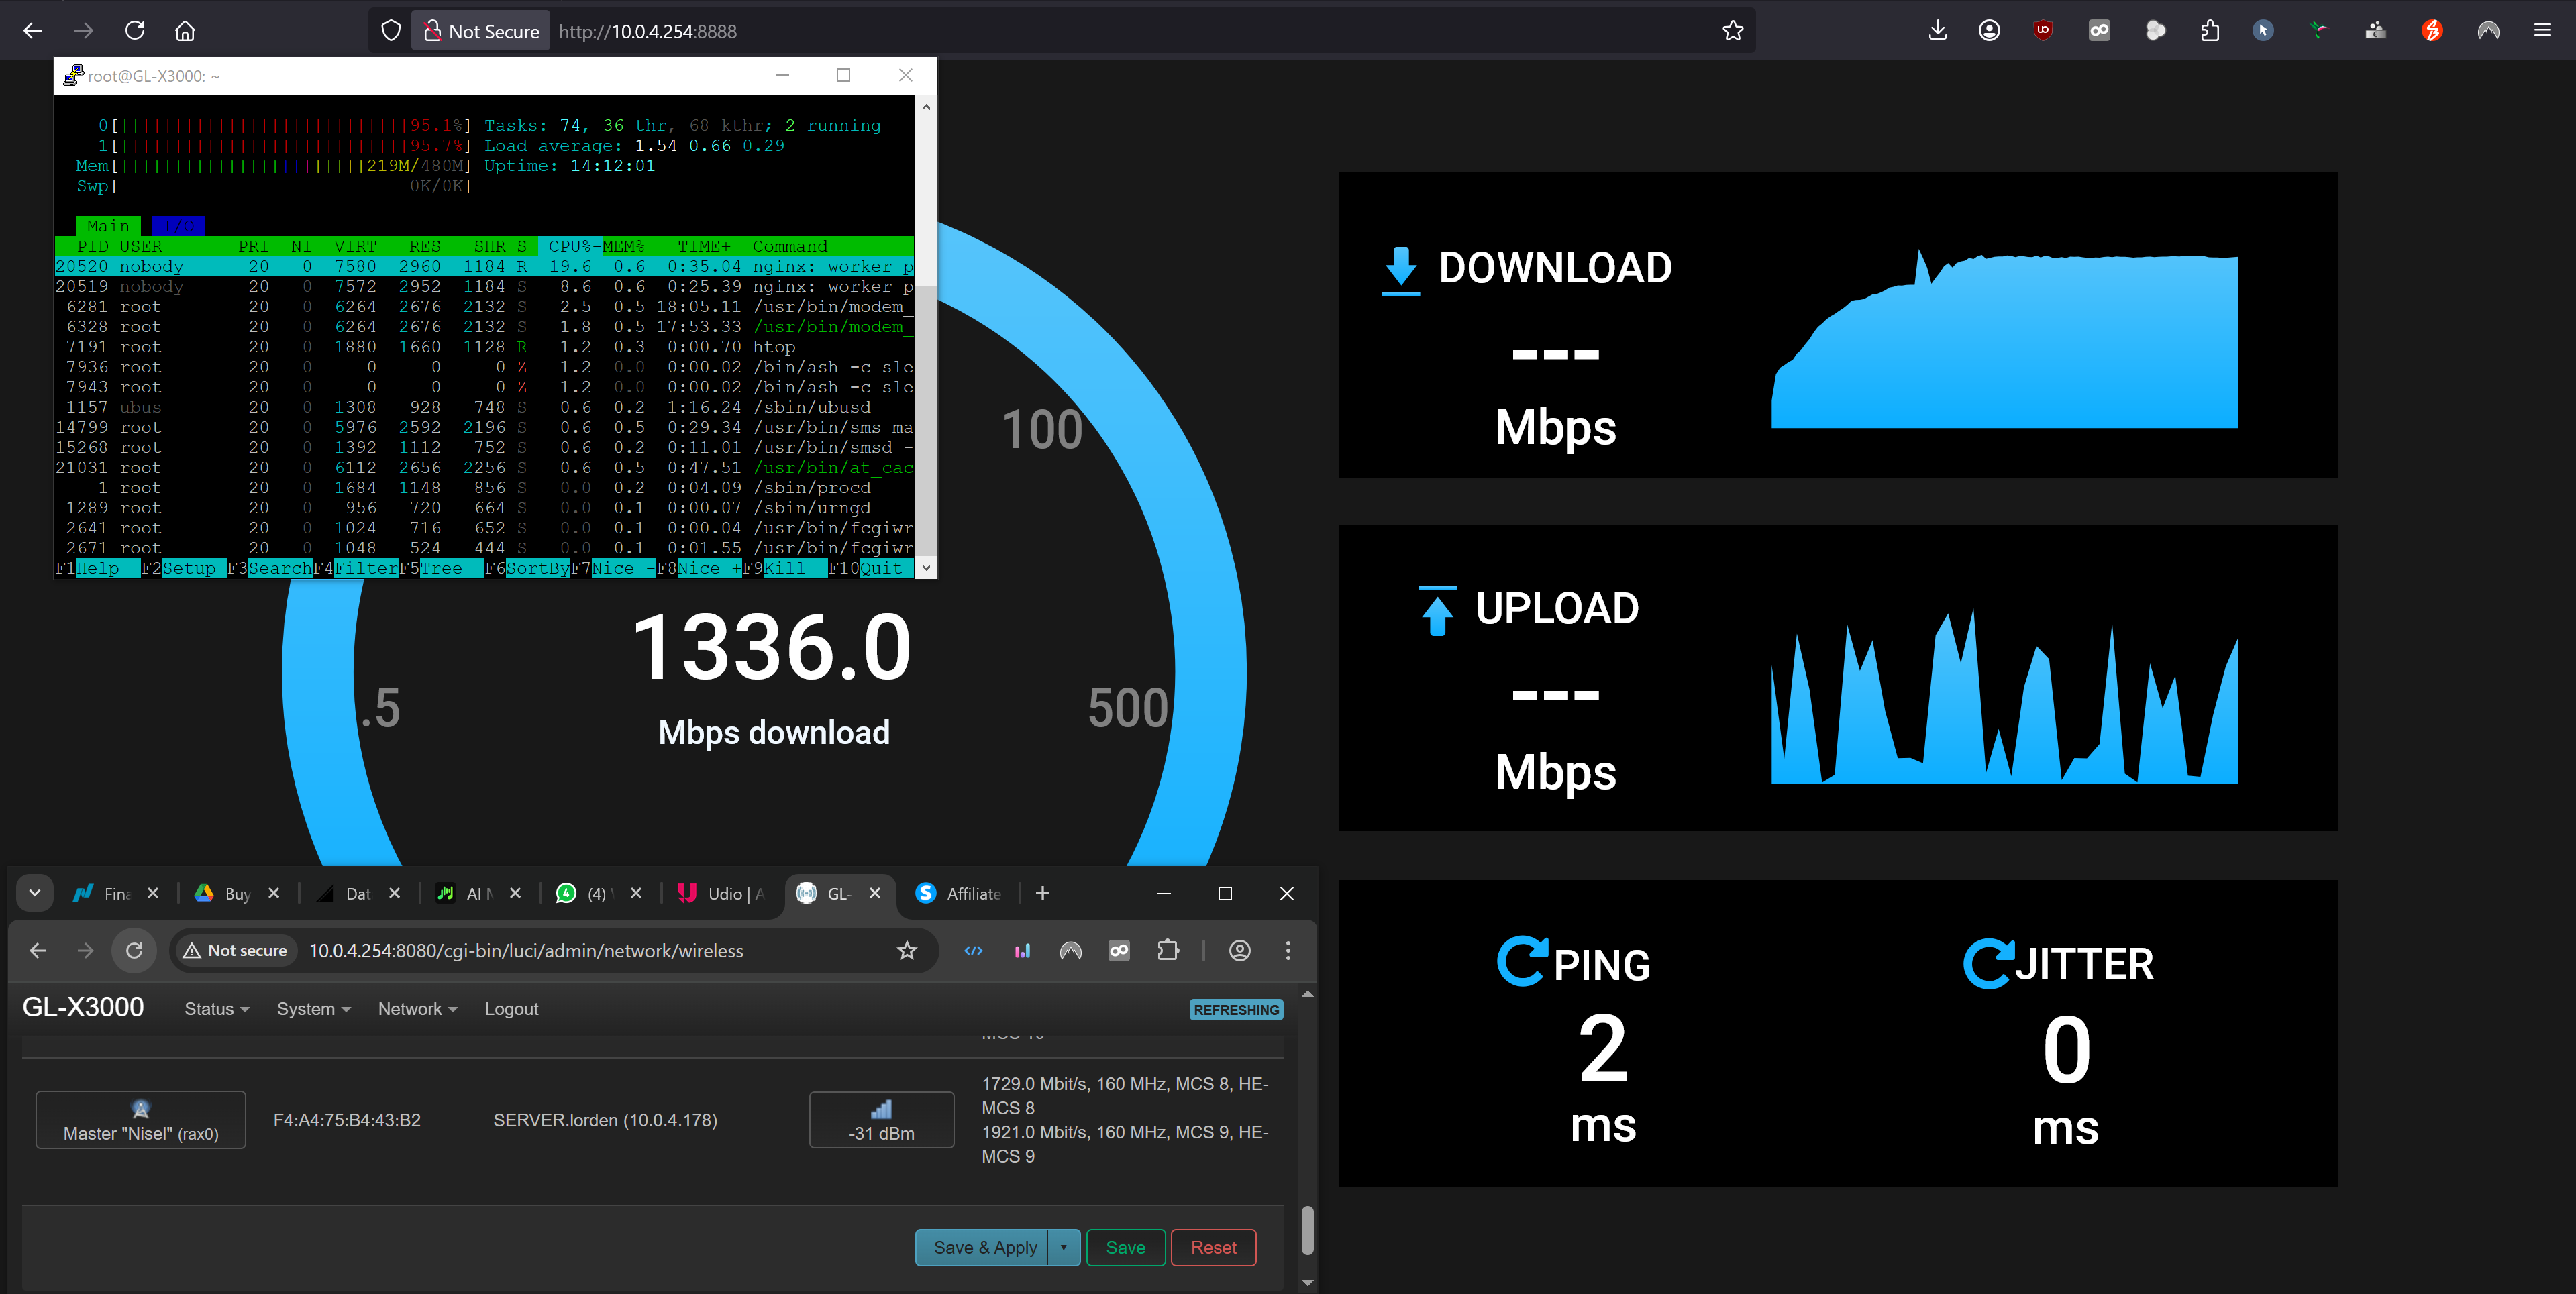Bookmark wireless page with Chrome star
This screenshot has width=2576, height=1294.
[x=907, y=950]
